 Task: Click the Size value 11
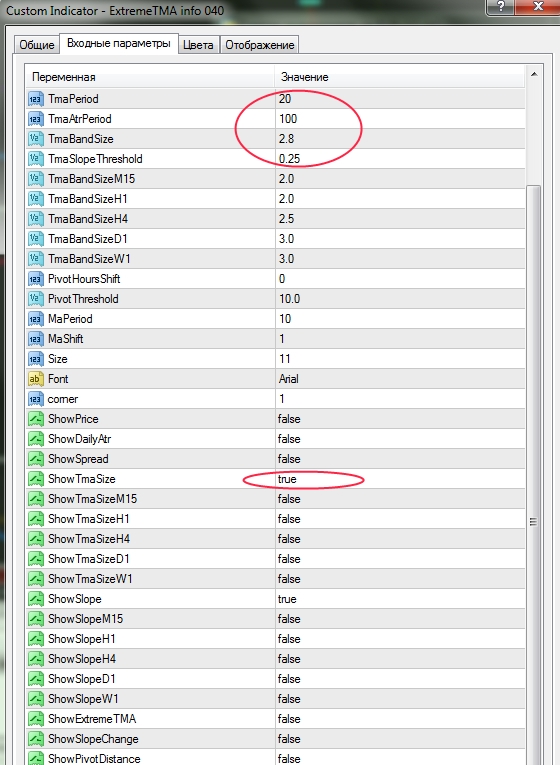pyautogui.click(x=284, y=359)
